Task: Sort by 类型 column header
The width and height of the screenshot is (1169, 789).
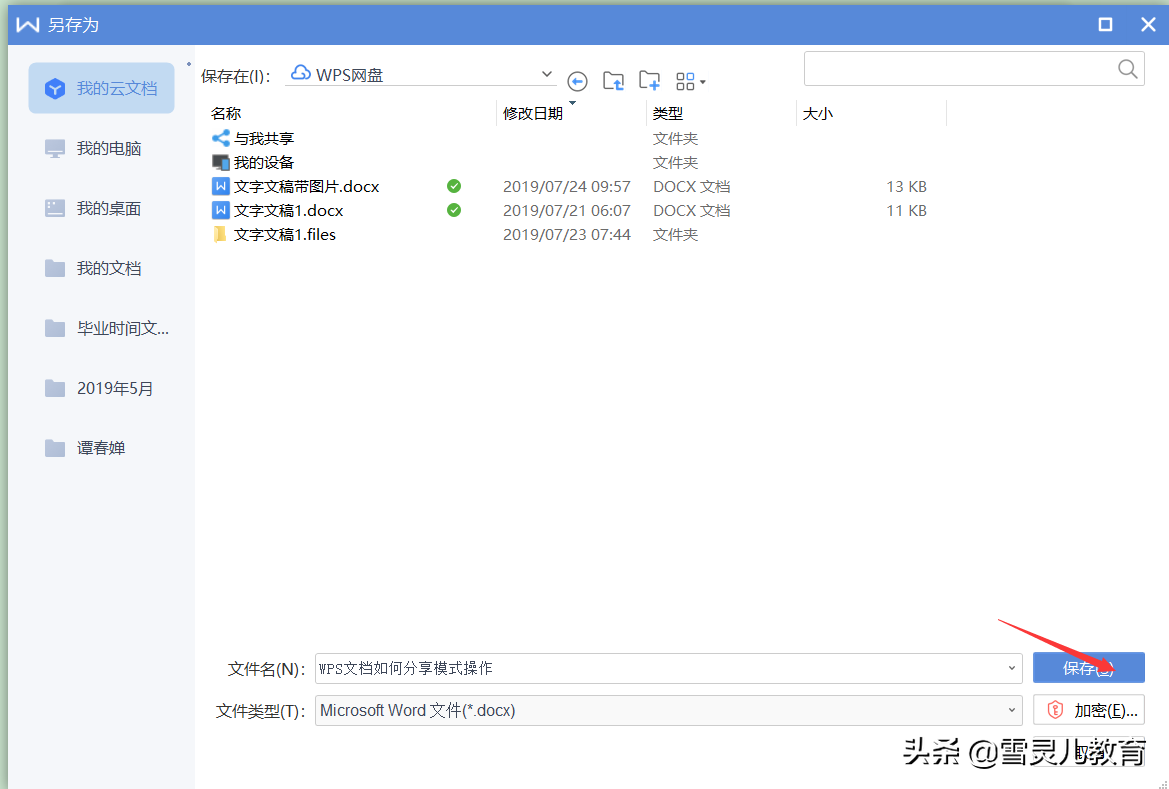Action: point(668,113)
